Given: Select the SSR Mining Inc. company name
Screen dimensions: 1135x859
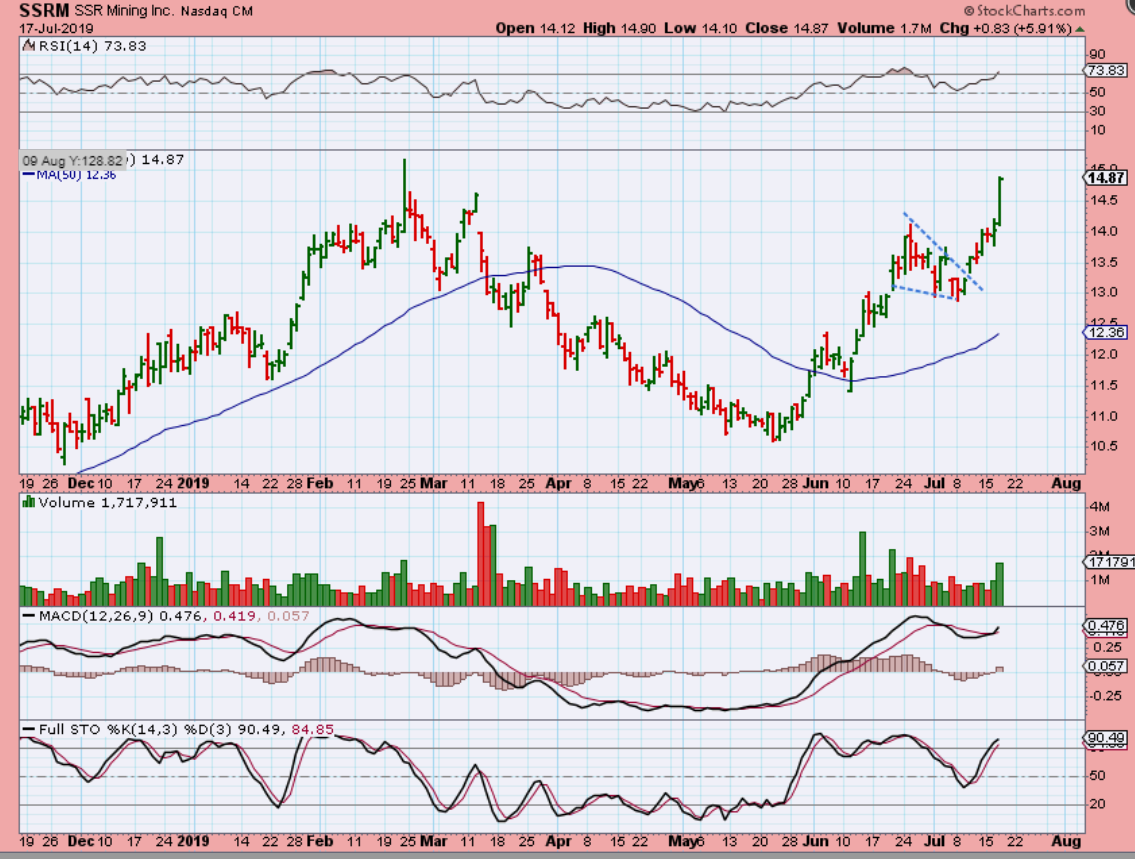Looking at the screenshot, I should point(125,12).
